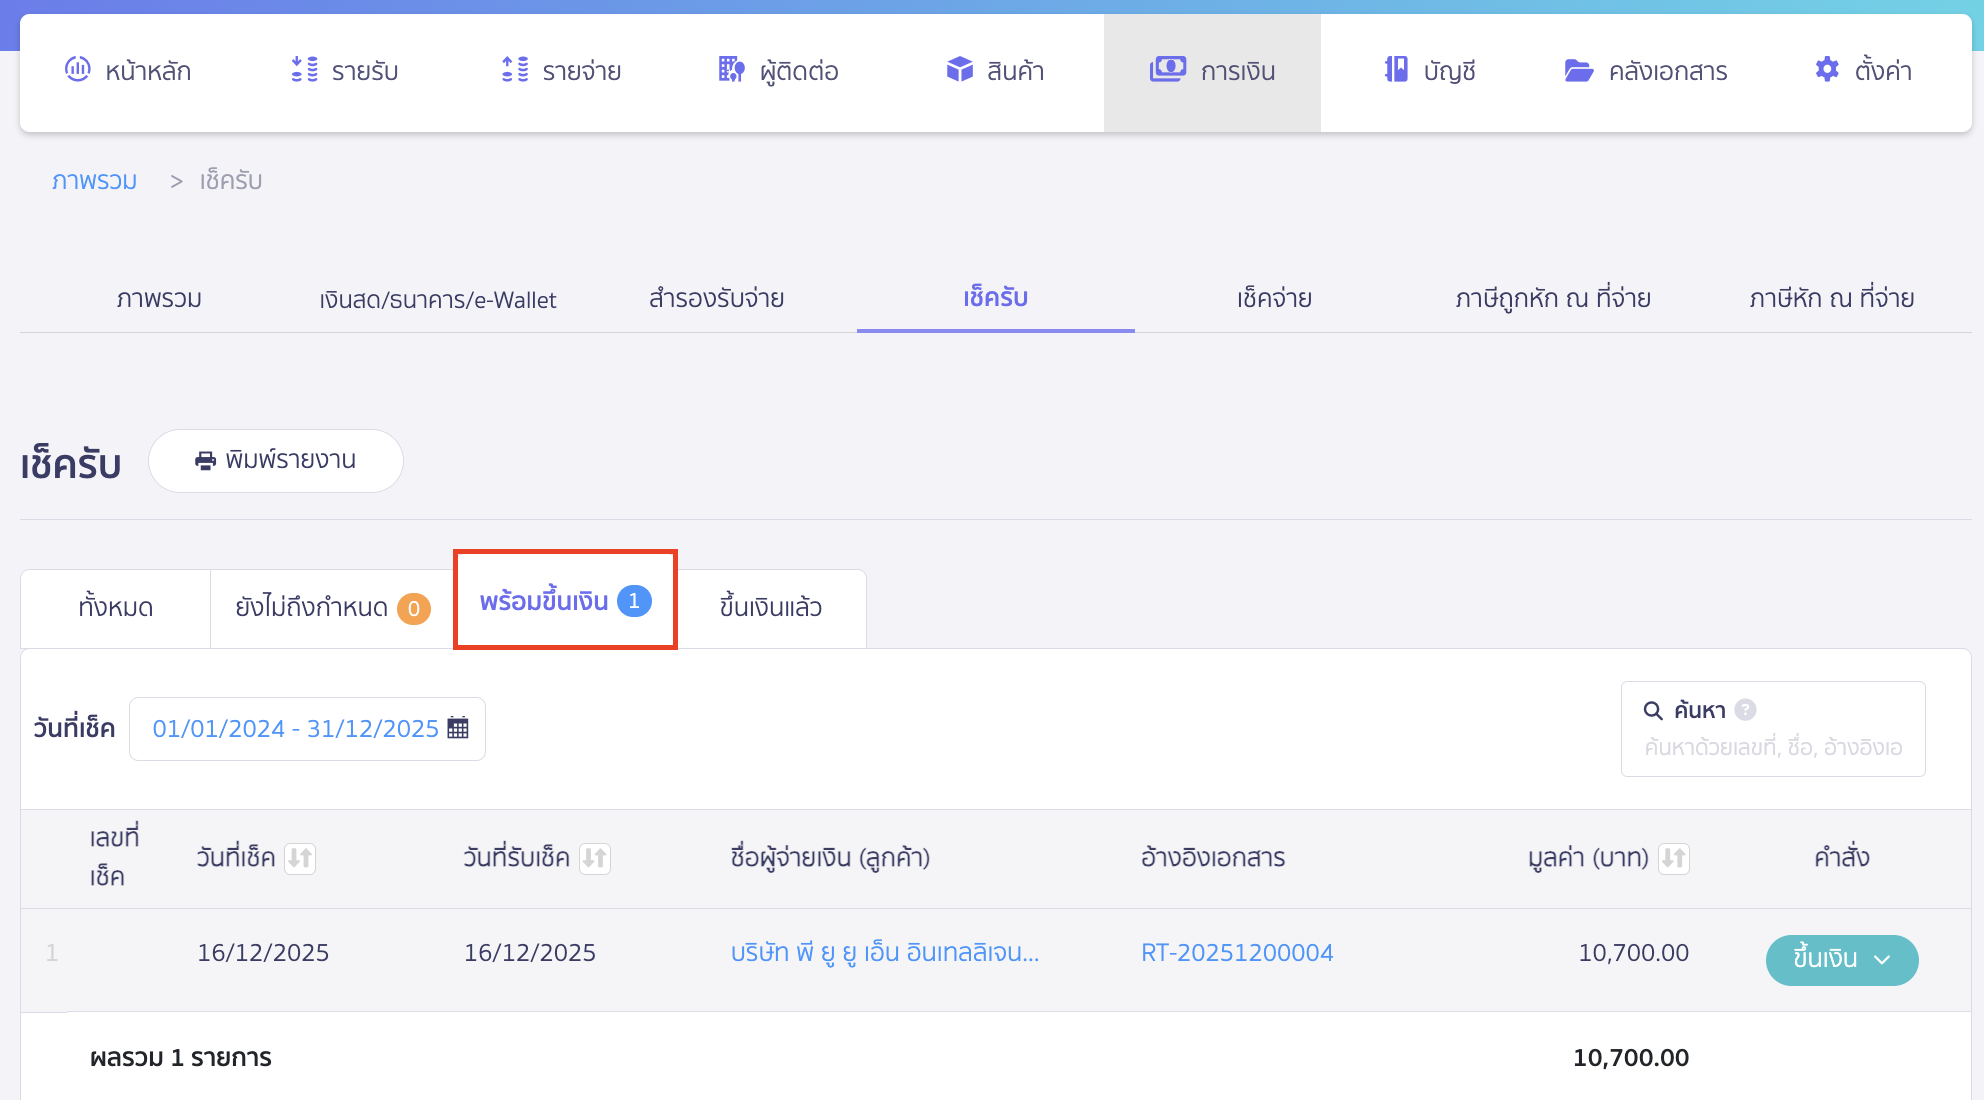This screenshot has height=1100, width=1984.
Task: Click the พิมพ์รายงาน print report button
Action: (x=276, y=460)
